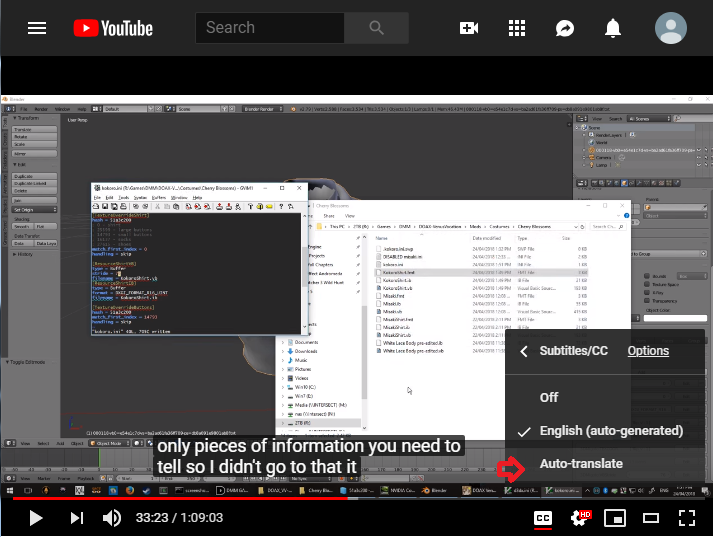This screenshot has height=537, width=713.
Task: Choose the Auto-translate option
Action: coord(605,464)
